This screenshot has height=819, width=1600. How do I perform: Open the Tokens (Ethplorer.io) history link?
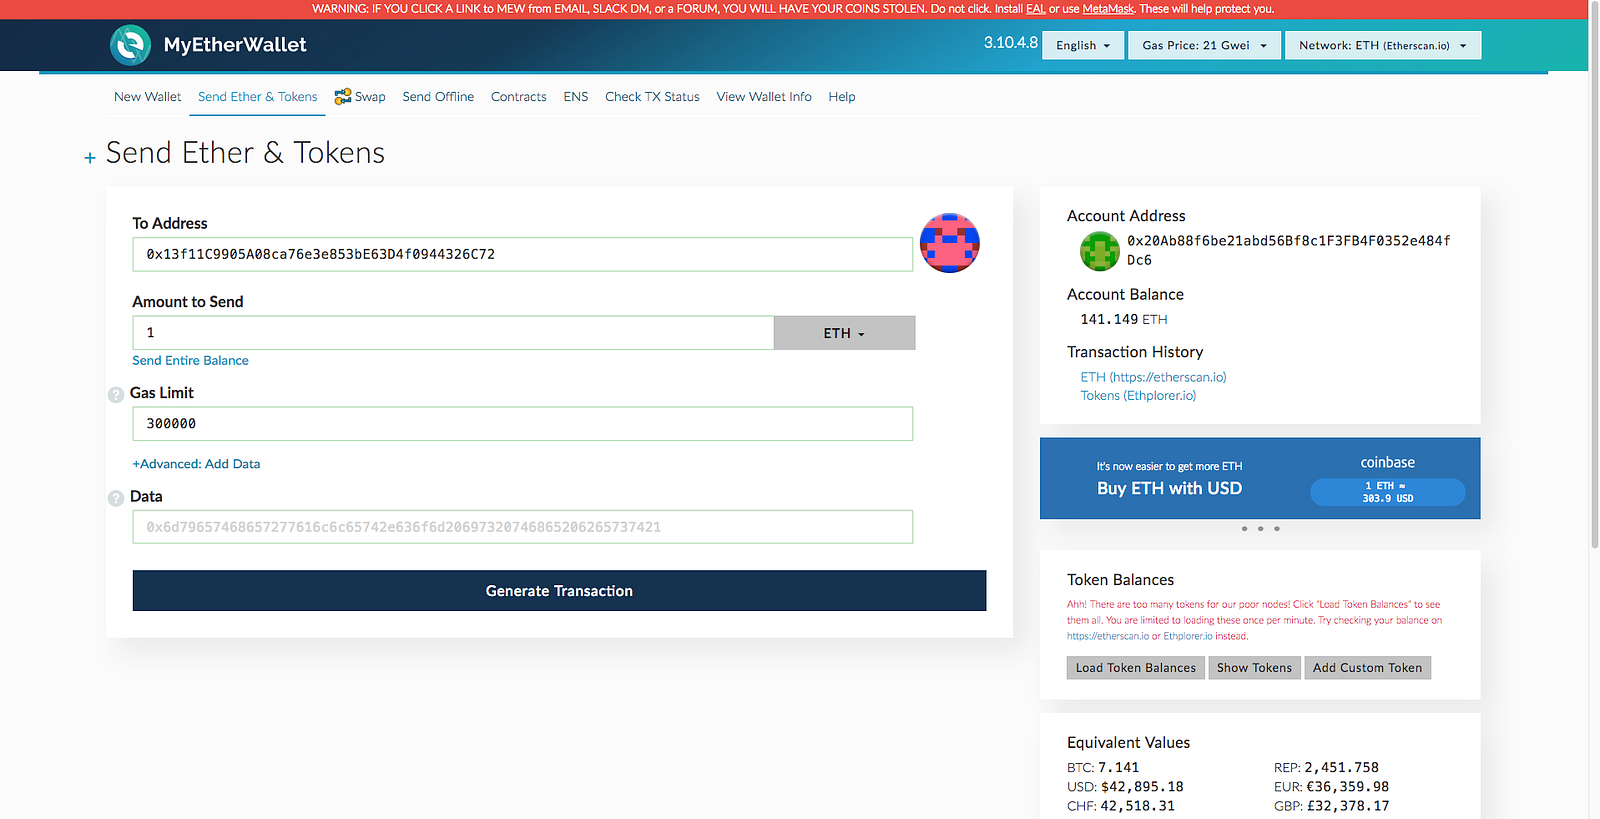coord(1138,396)
